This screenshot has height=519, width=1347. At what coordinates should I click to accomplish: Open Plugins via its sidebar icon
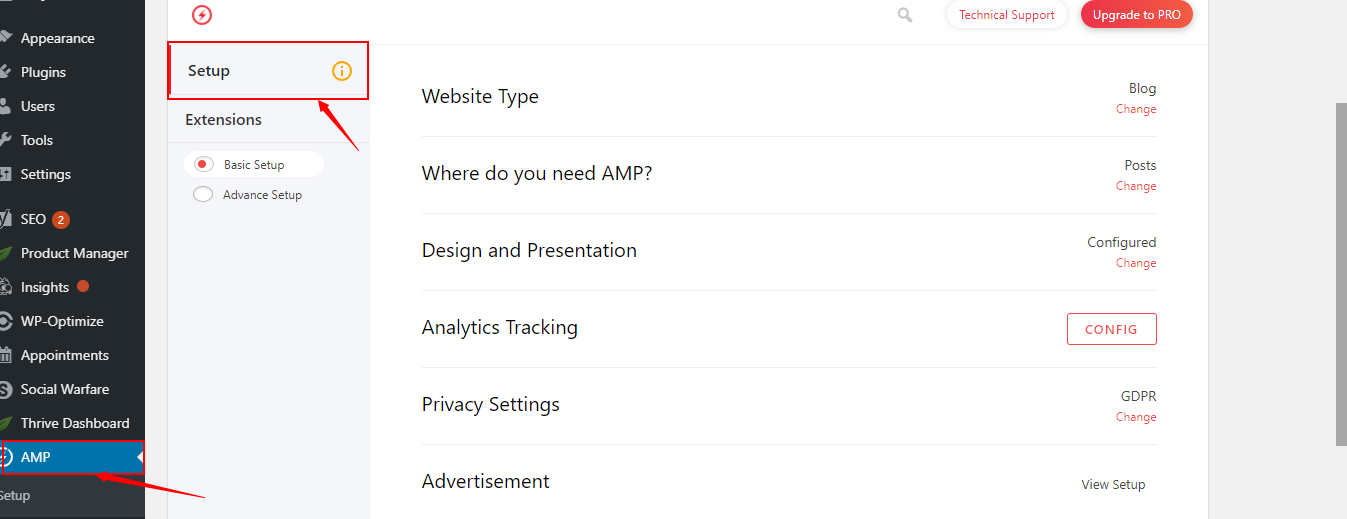tap(6, 72)
